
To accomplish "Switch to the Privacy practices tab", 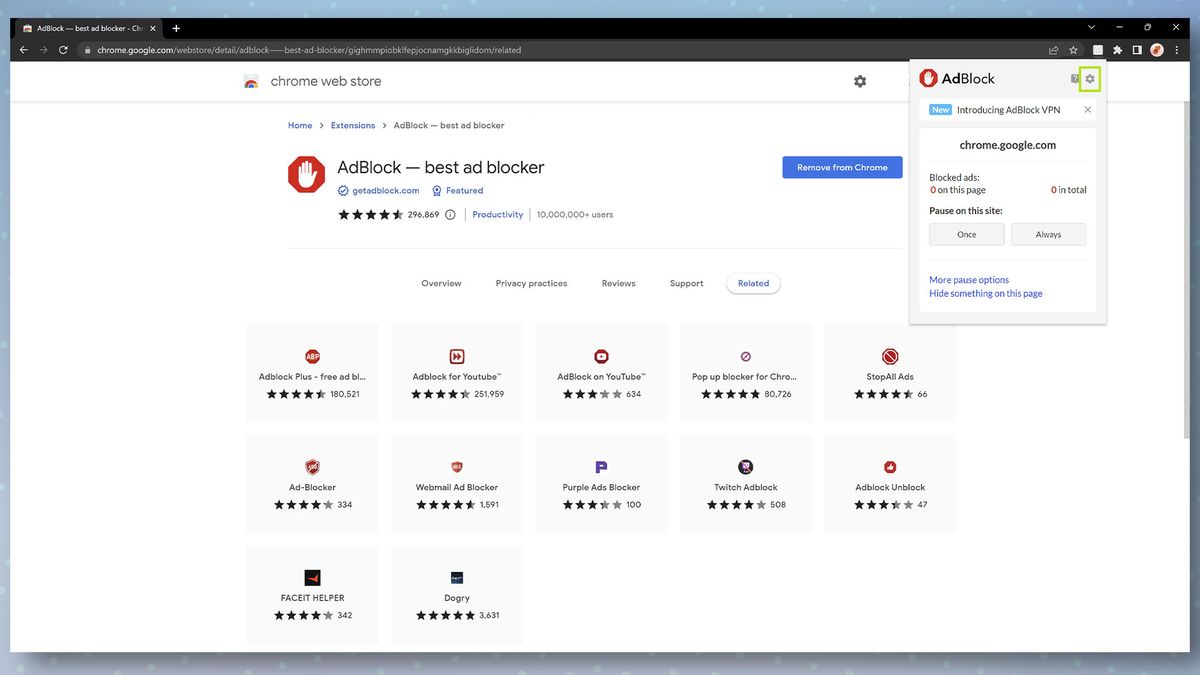I will (531, 283).
